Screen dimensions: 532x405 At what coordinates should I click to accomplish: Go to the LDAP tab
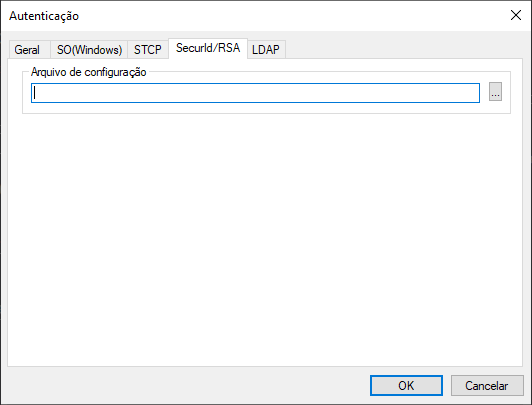(266, 50)
